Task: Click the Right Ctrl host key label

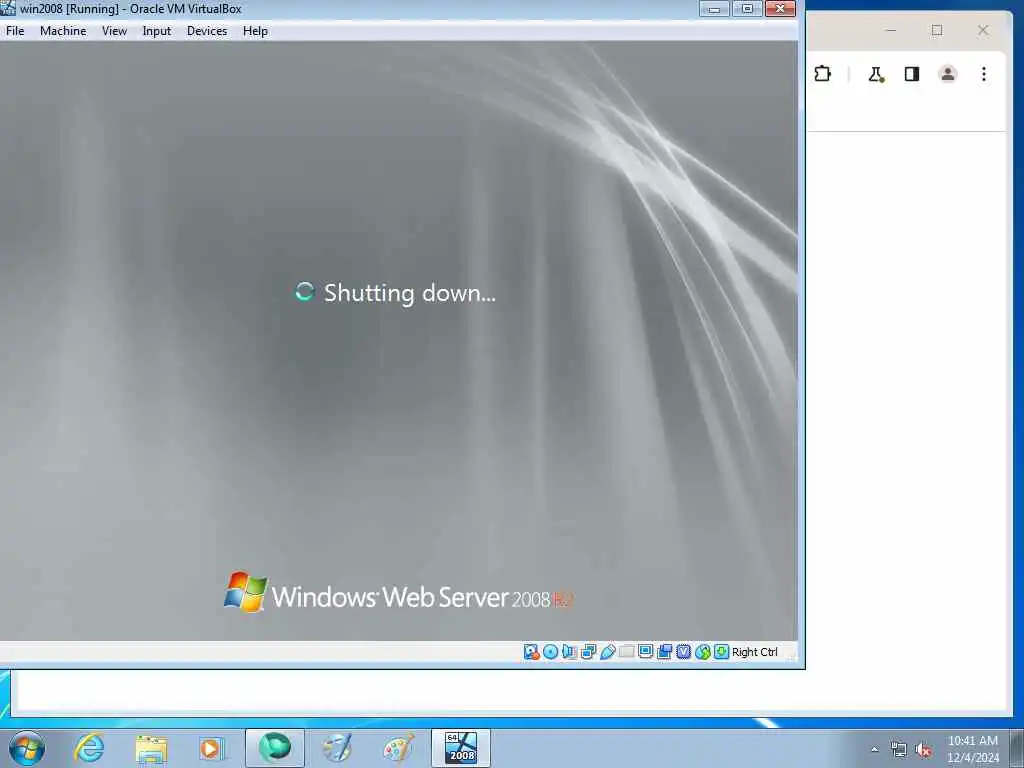Action: click(x=754, y=652)
